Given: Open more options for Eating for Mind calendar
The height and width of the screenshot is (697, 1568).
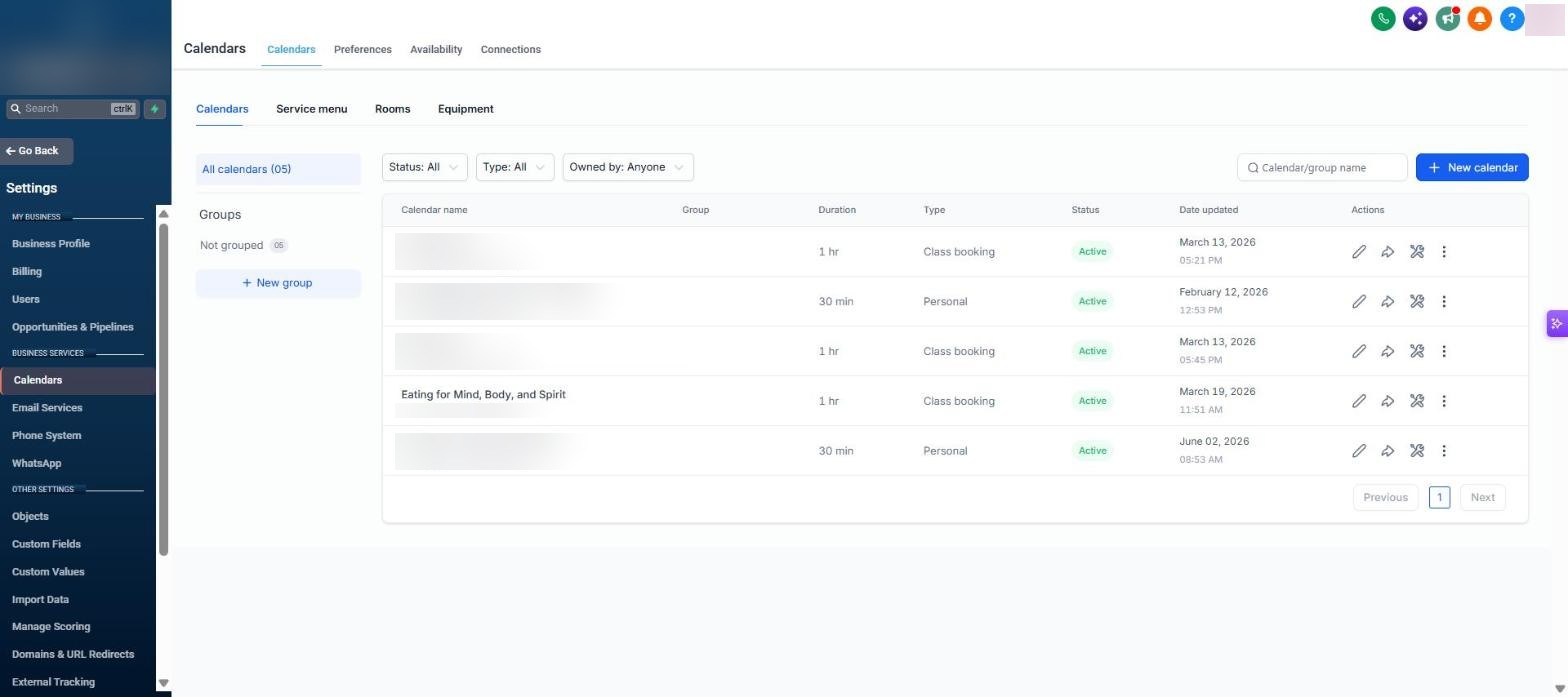Looking at the screenshot, I should [x=1444, y=401].
